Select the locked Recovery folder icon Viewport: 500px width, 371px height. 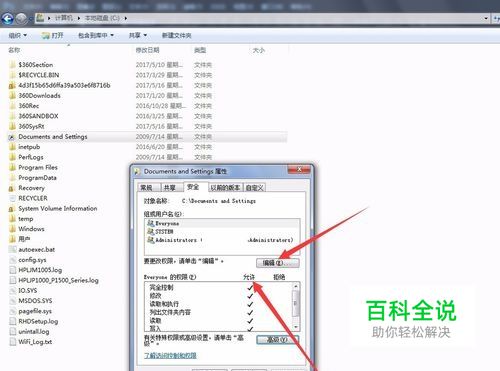[12, 188]
